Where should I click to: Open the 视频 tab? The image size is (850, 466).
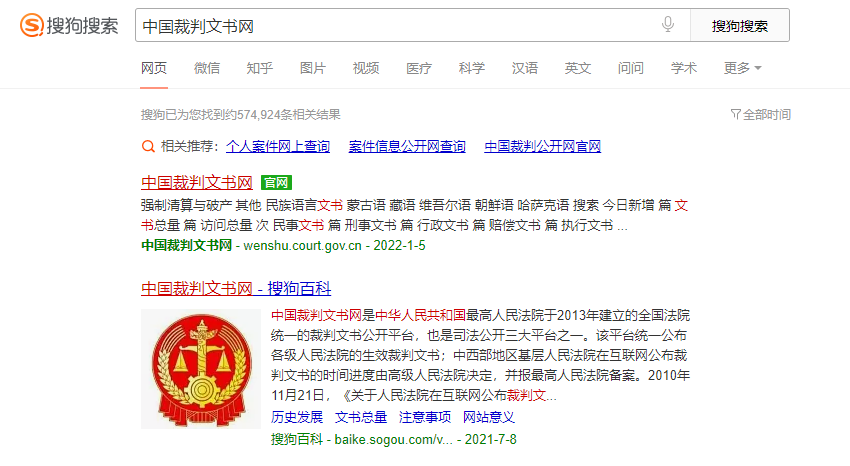[x=366, y=68]
